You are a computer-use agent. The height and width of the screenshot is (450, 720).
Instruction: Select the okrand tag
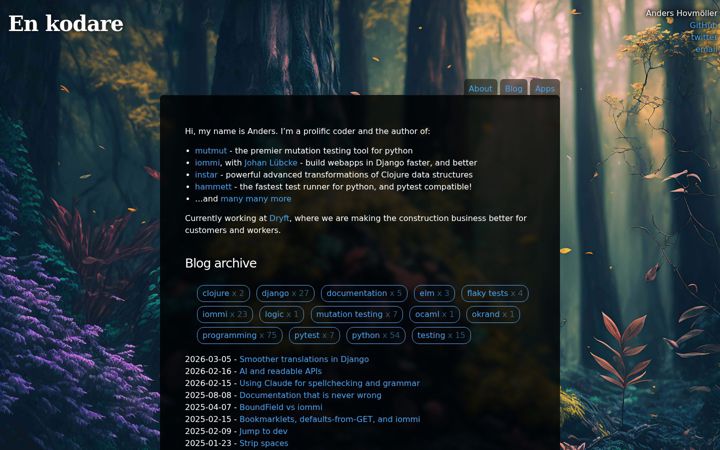493,314
